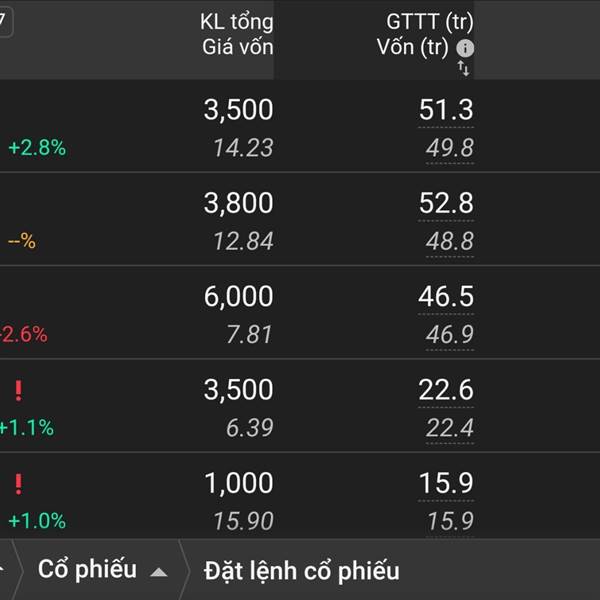Viewport: 600px width, 600px height.
Task: Sort by GTTT using the arrows icon
Action: [x=463, y=69]
